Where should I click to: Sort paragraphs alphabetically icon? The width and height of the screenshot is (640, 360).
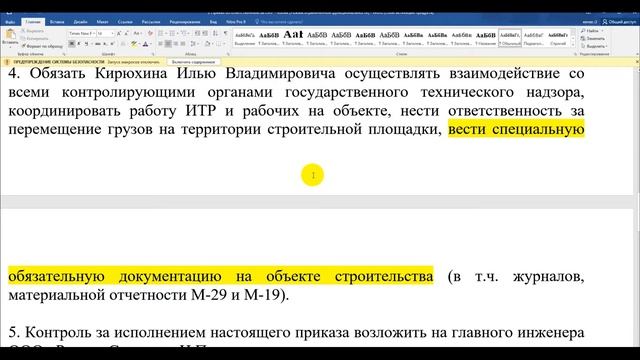[215, 33]
